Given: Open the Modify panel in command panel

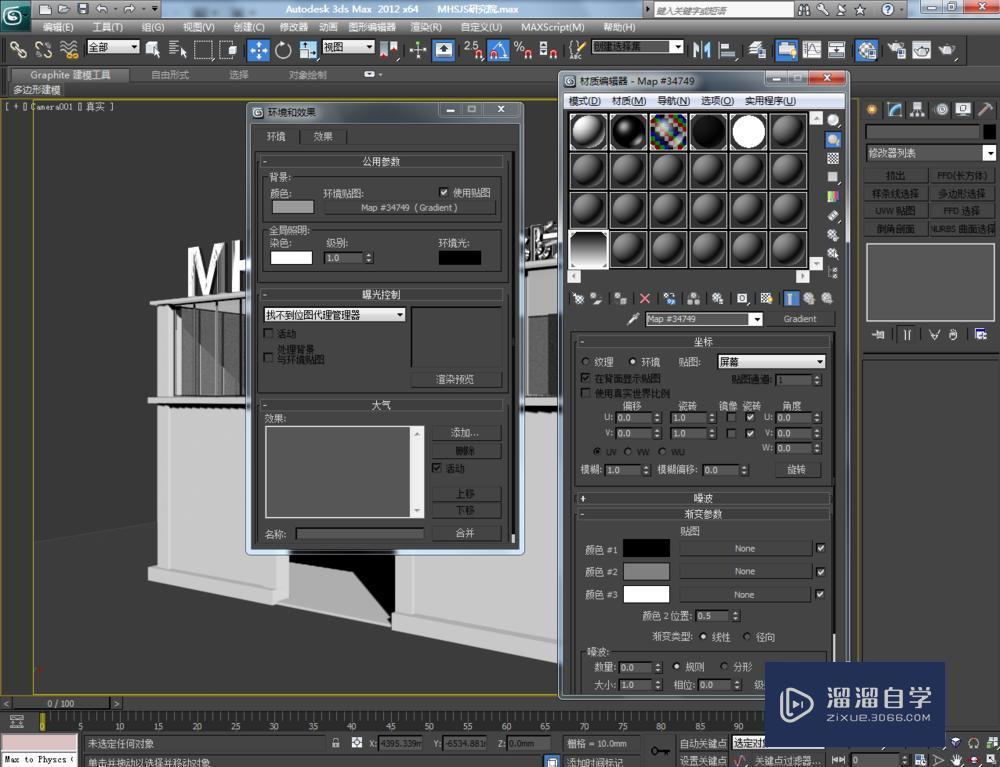Looking at the screenshot, I should coord(894,110).
